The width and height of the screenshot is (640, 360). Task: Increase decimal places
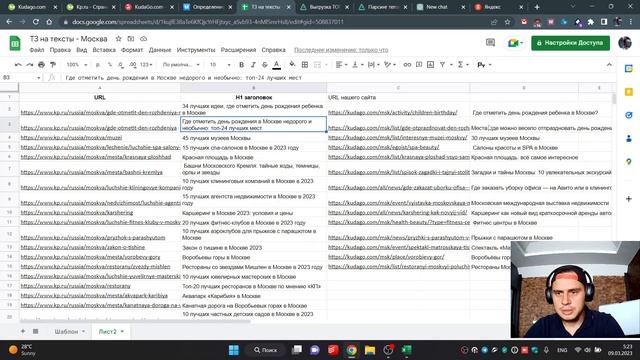click(133, 64)
